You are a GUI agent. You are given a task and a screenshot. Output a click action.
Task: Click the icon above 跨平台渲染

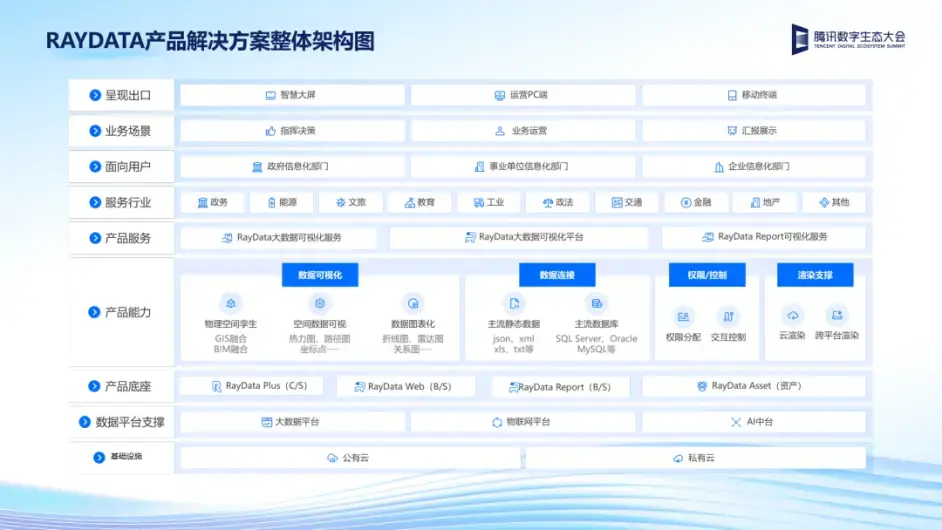pyautogui.click(x=837, y=315)
